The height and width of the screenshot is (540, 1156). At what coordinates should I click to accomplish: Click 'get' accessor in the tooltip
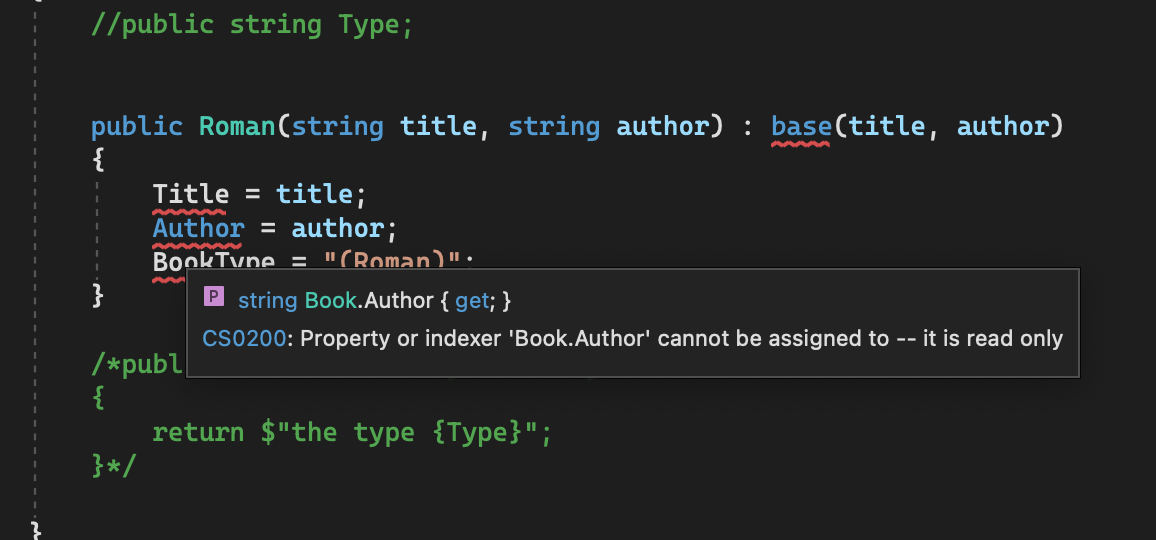472,300
